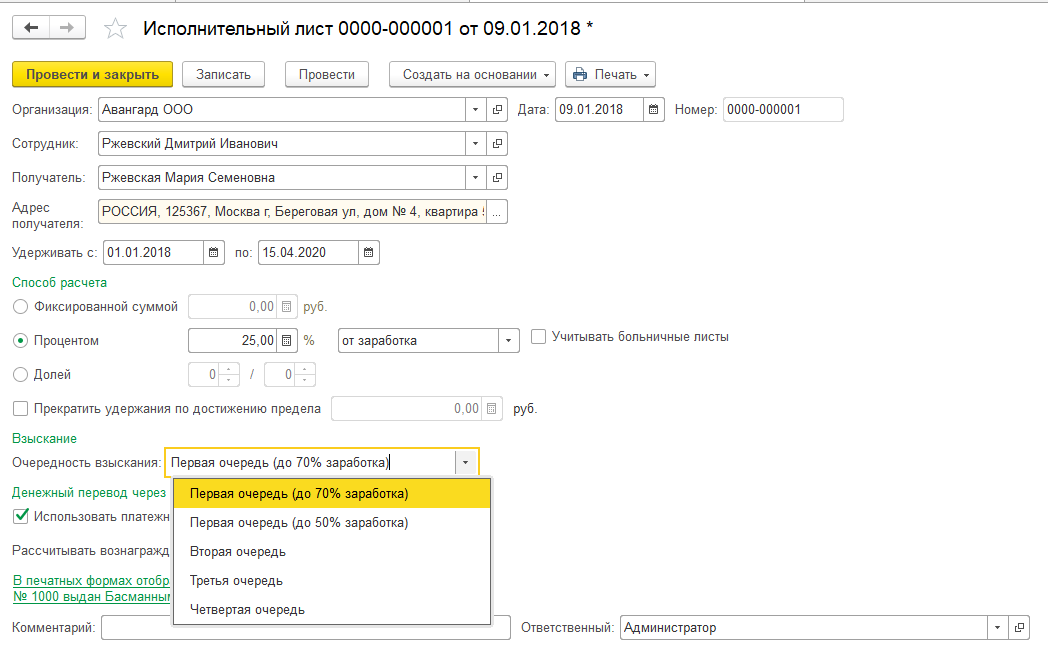
Task: Open calendar for Удерживать с date
Action: [x=213, y=253]
